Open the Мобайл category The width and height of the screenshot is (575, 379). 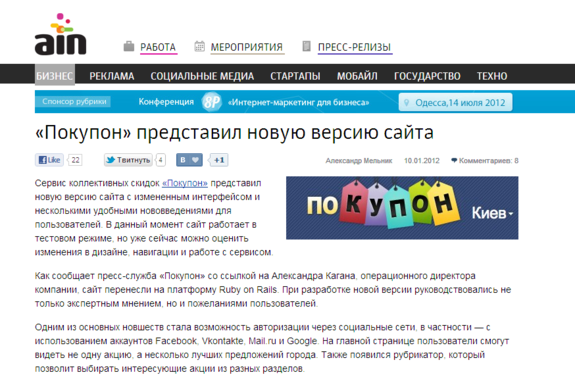357,76
